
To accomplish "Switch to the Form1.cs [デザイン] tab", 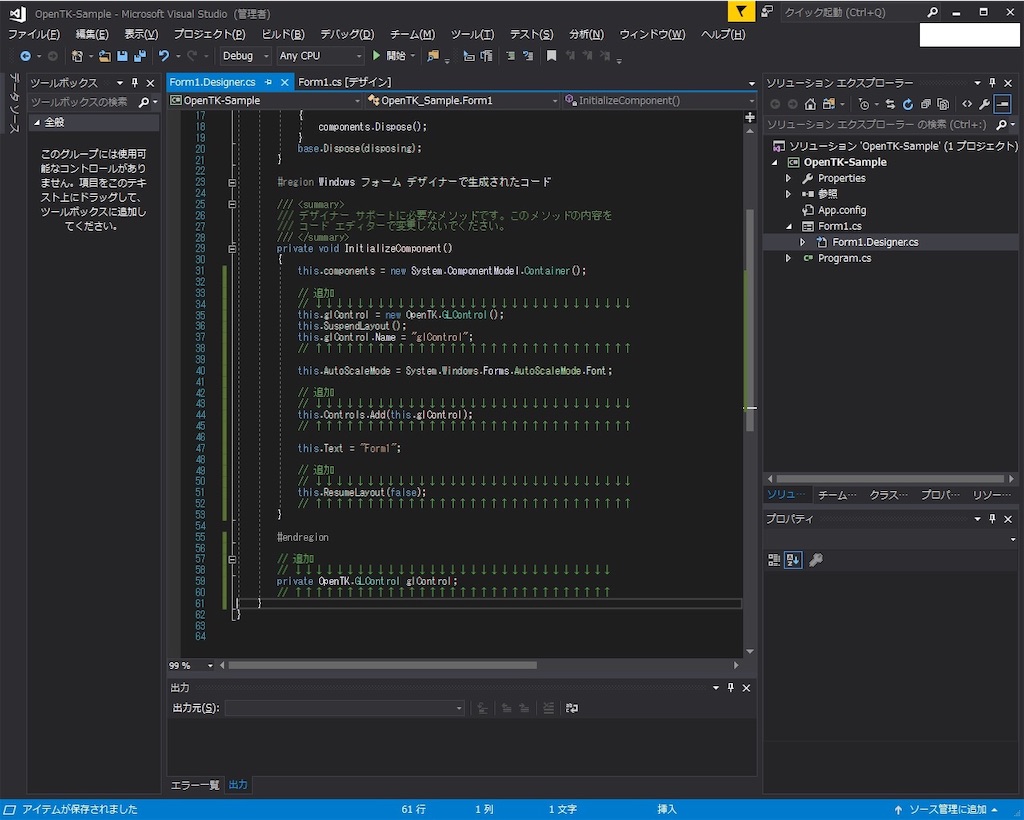I will click(344, 82).
